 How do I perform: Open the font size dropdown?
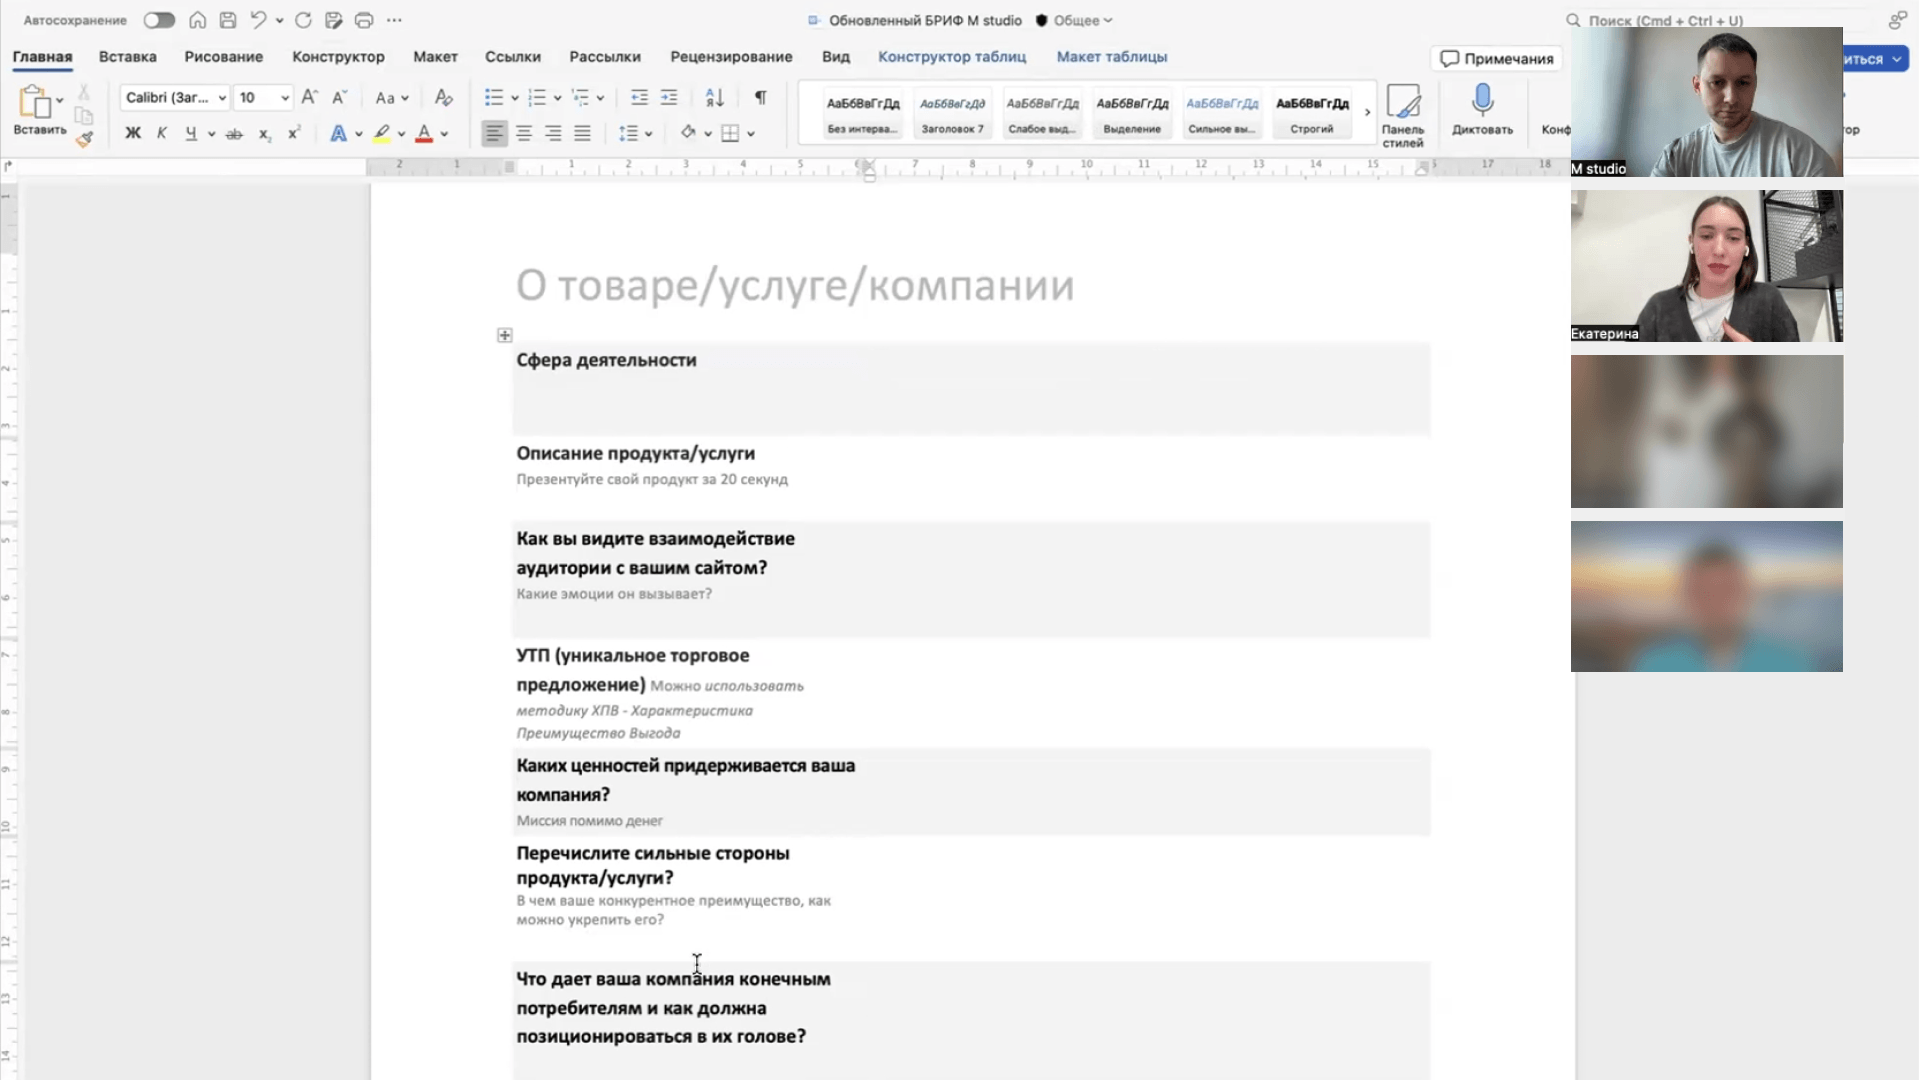coord(285,97)
